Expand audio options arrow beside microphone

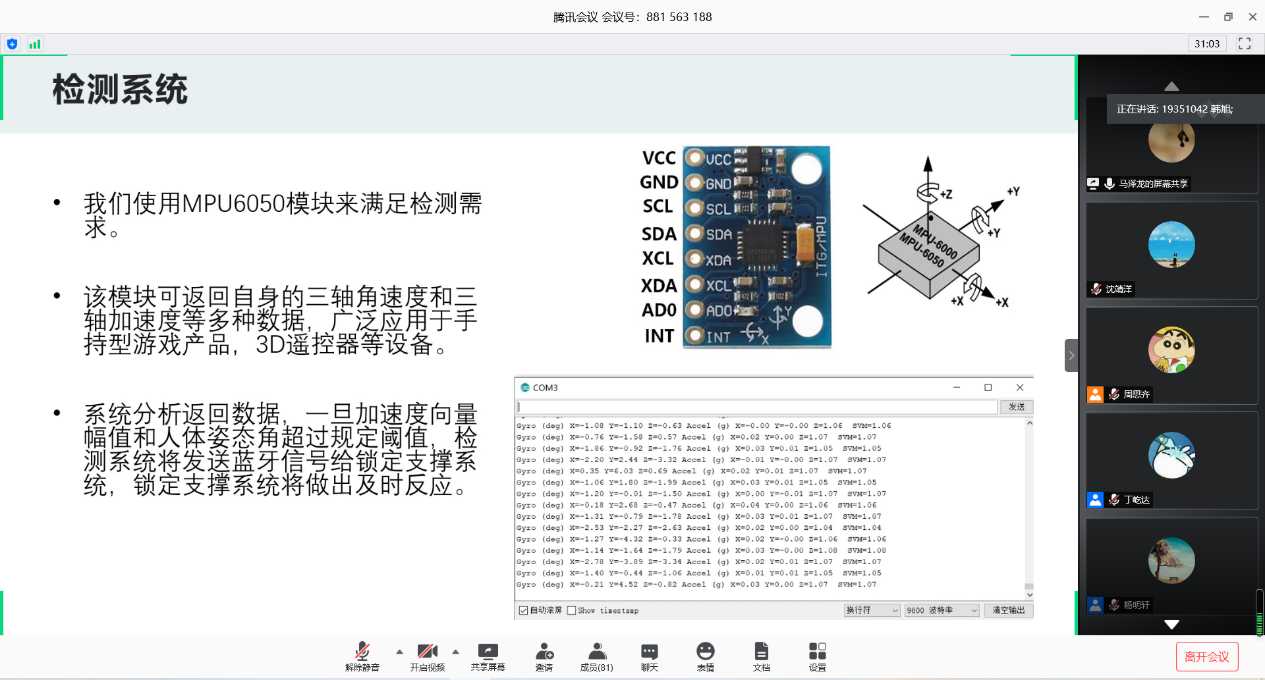click(399, 650)
